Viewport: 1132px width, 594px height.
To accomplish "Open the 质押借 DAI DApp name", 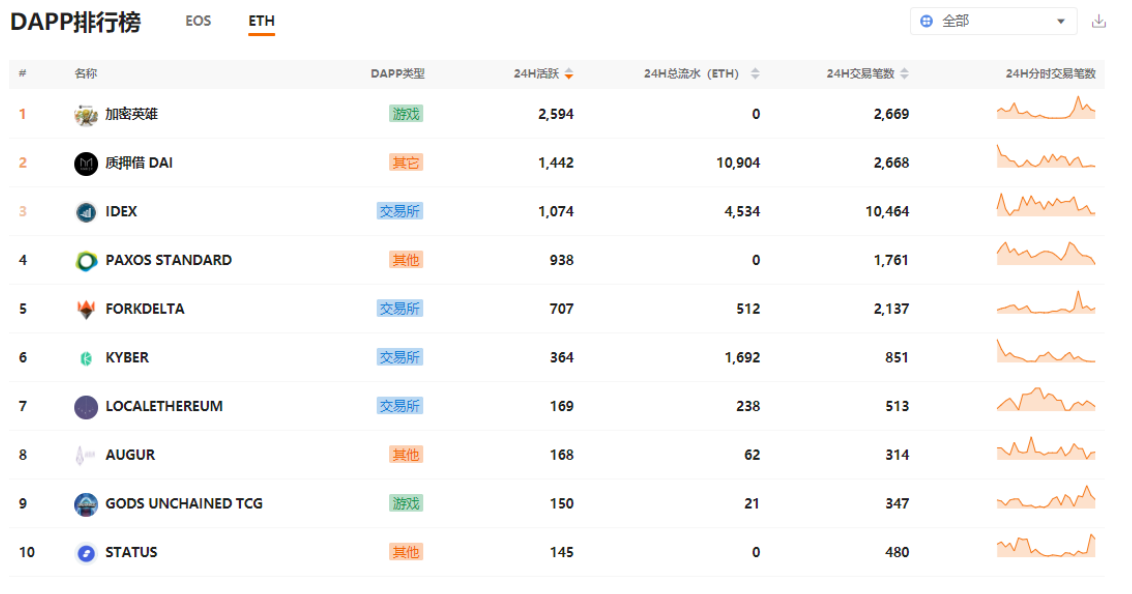I will coord(139,163).
